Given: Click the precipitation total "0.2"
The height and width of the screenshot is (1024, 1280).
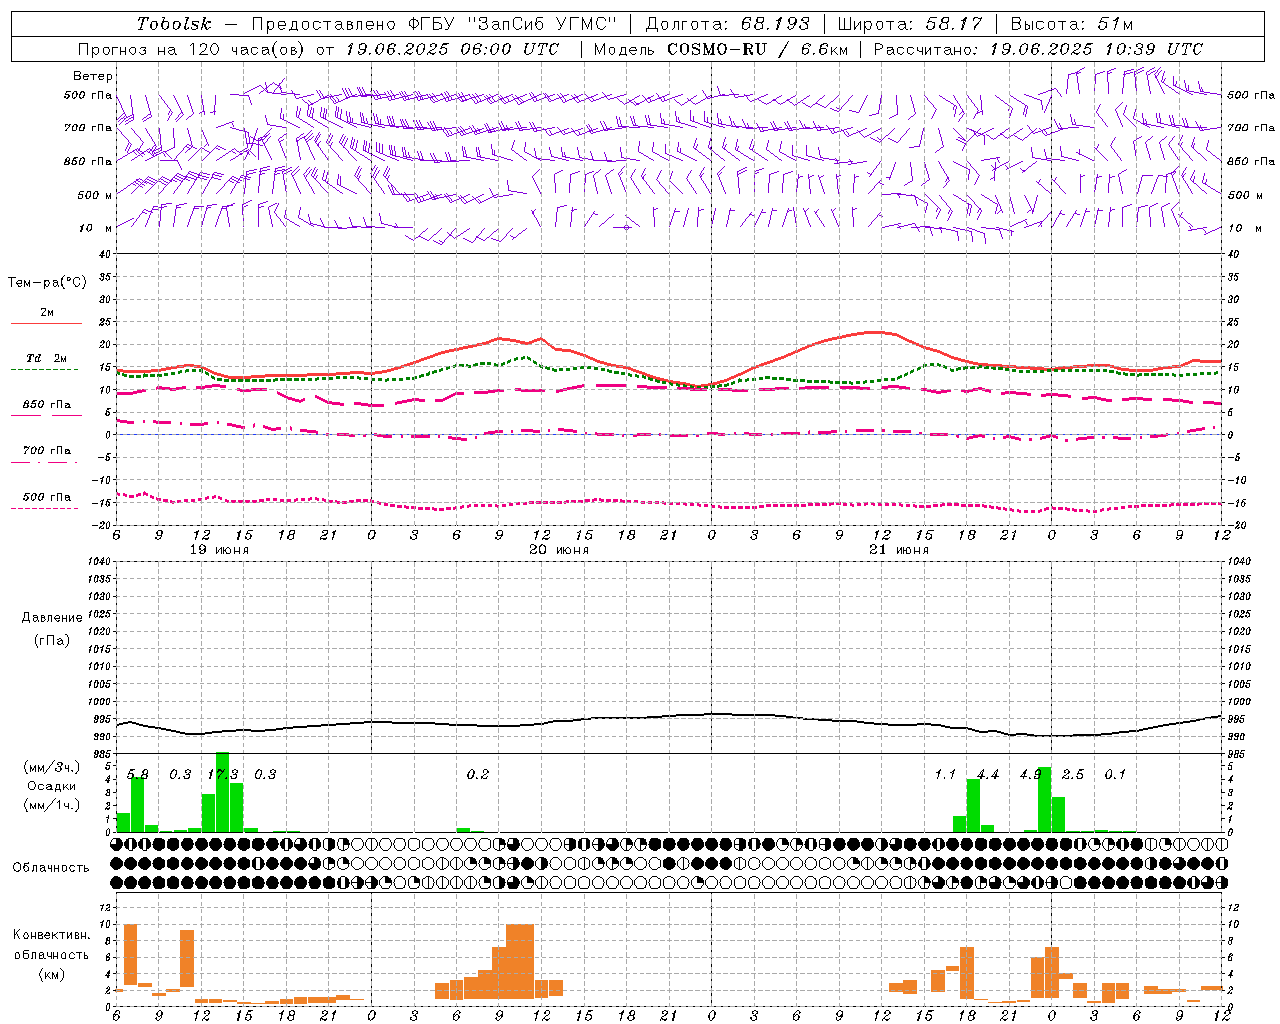Looking at the screenshot, I should pos(478,775).
